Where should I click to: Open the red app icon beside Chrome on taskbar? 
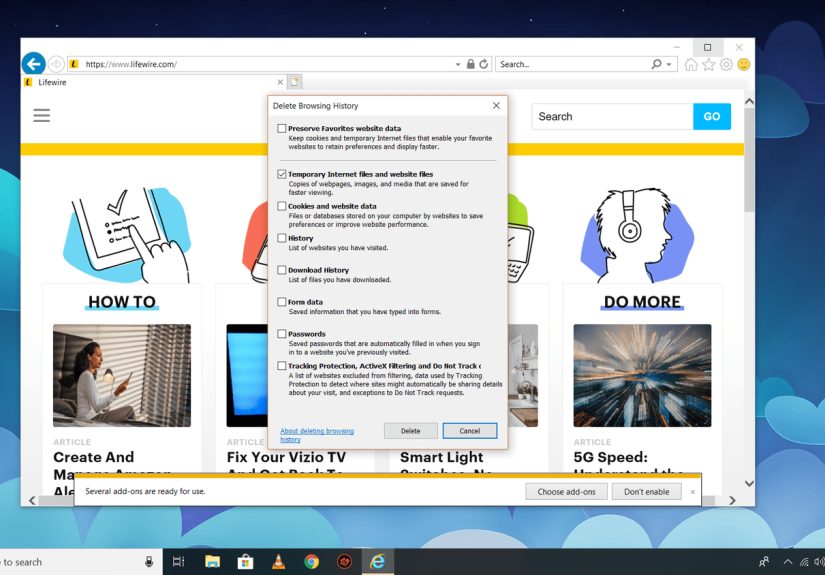[x=344, y=562]
